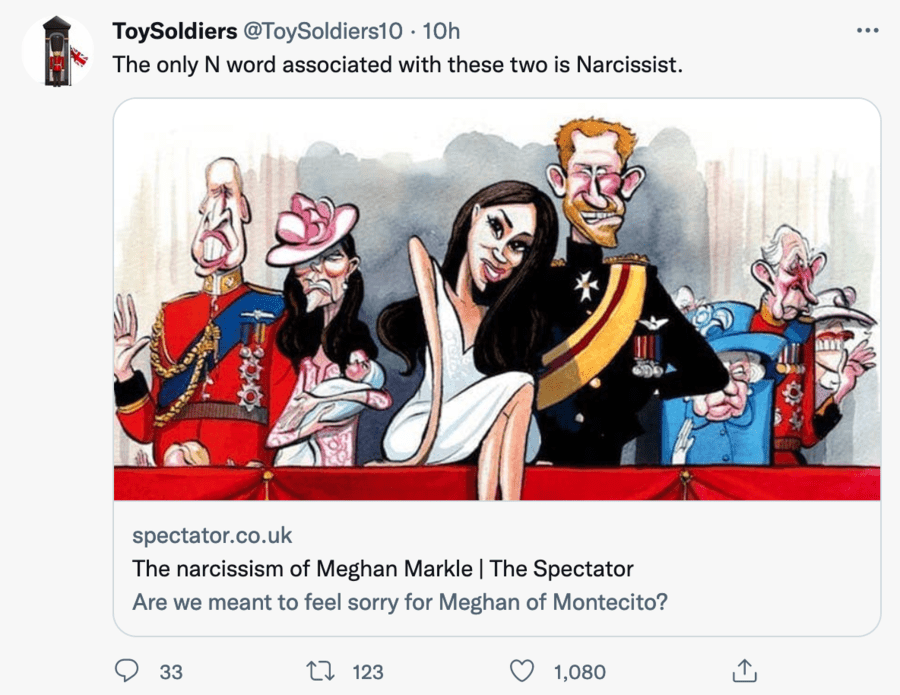Click the 33 replies count

pyautogui.click(x=171, y=672)
